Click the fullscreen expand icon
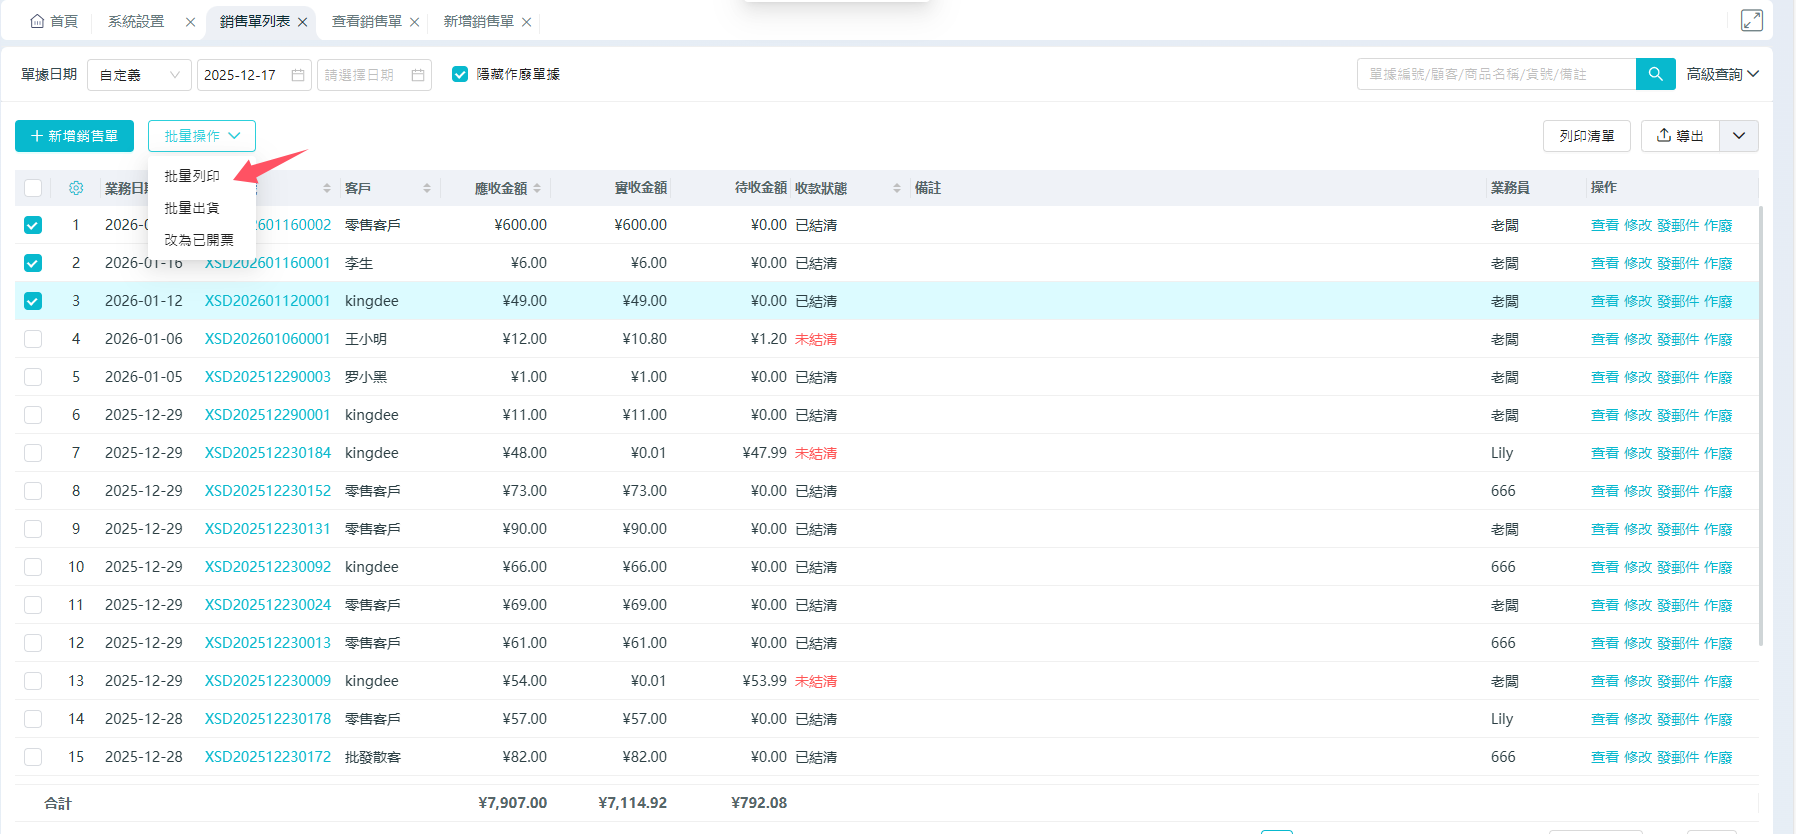This screenshot has height=834, width=1796. (x=1752, y=20)
